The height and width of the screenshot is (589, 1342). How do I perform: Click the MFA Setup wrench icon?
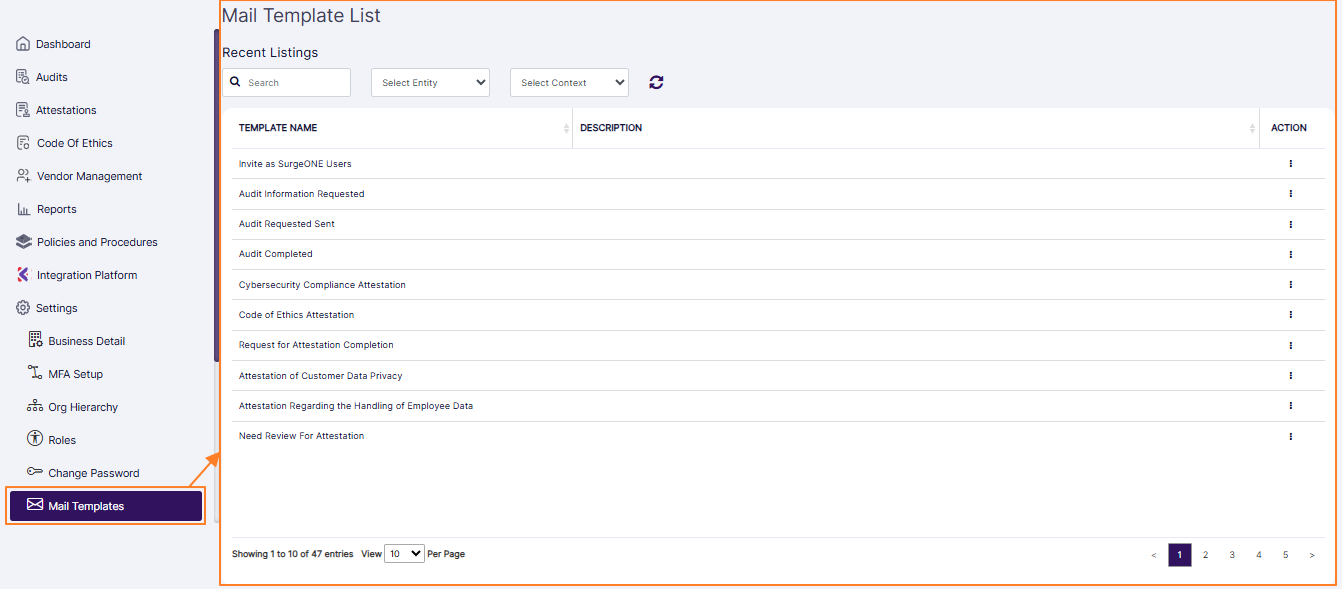coord(35,373)
